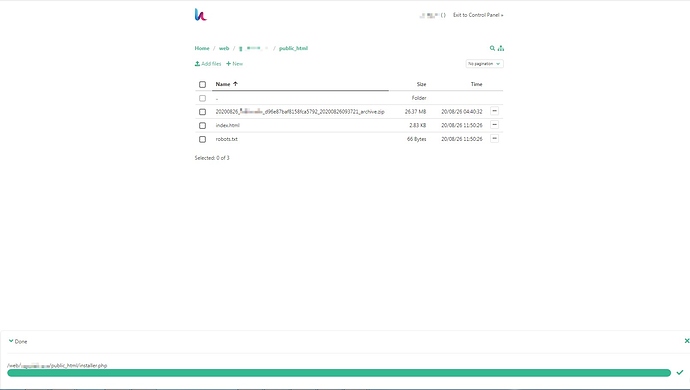Click the Add files text link
This screenshot has height=390, width=690.
(211, 64)
